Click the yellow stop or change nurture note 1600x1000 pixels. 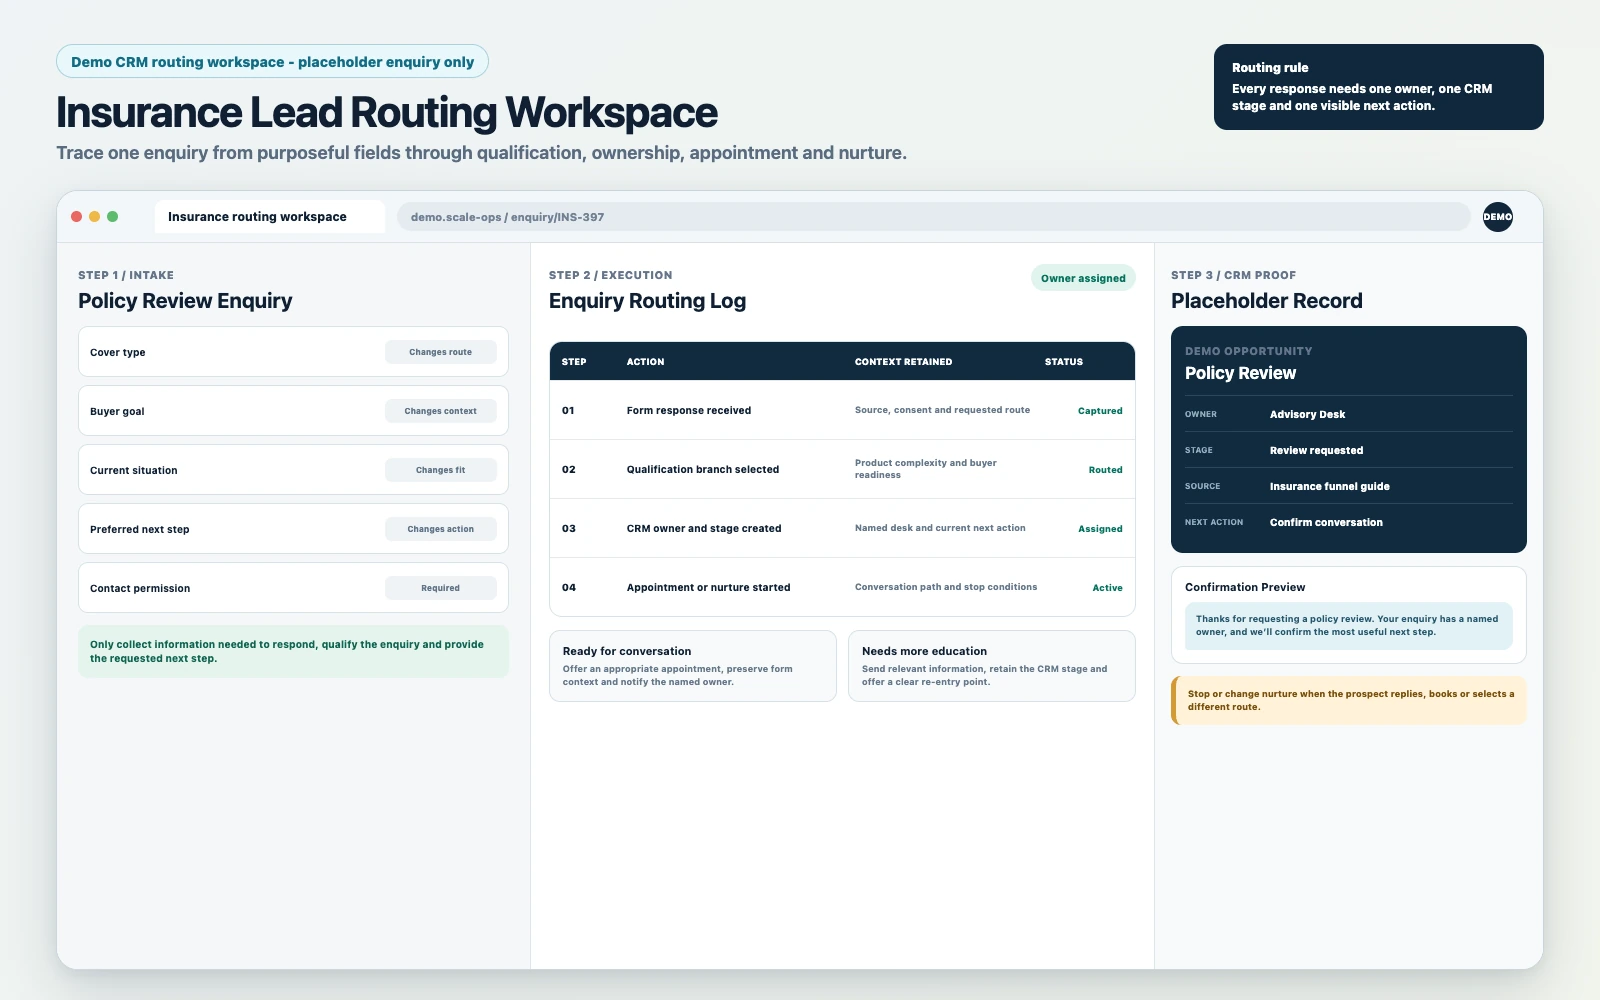pos(1349,700)
